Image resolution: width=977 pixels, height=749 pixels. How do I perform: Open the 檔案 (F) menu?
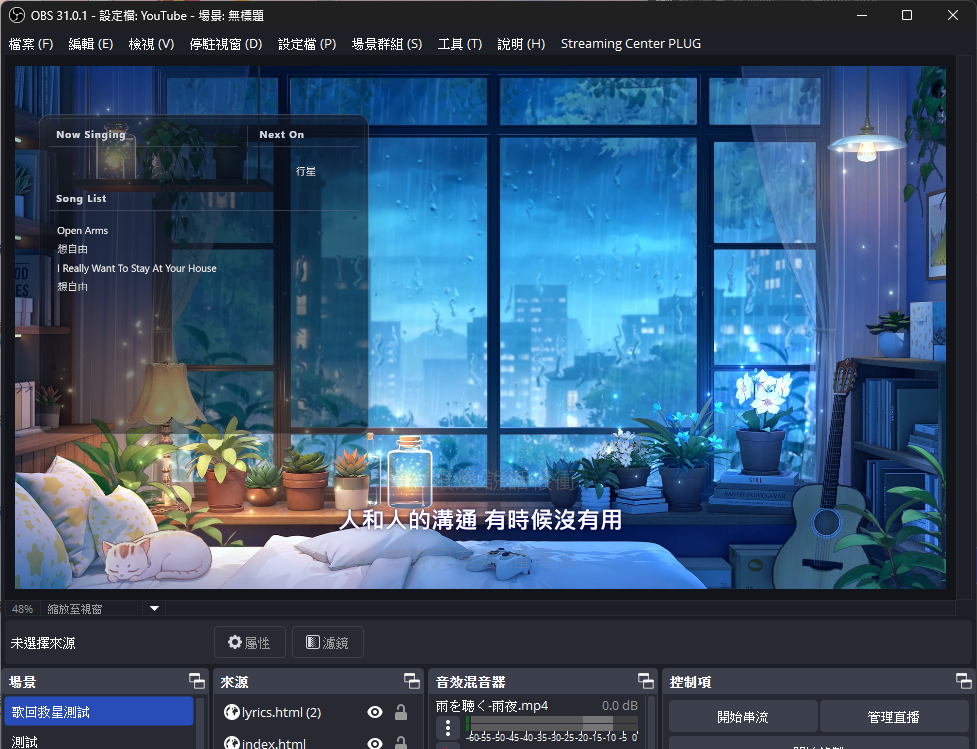coord(31,44)
